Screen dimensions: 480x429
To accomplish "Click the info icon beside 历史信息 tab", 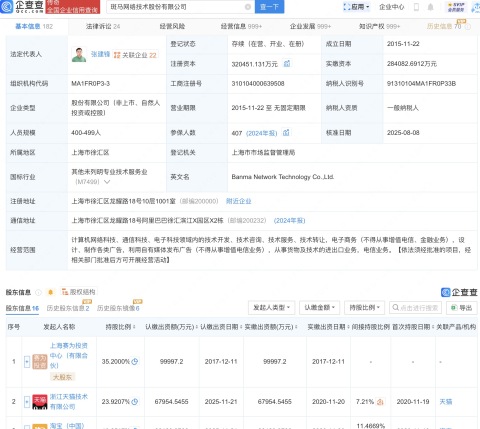I will (x=468, y=27).
